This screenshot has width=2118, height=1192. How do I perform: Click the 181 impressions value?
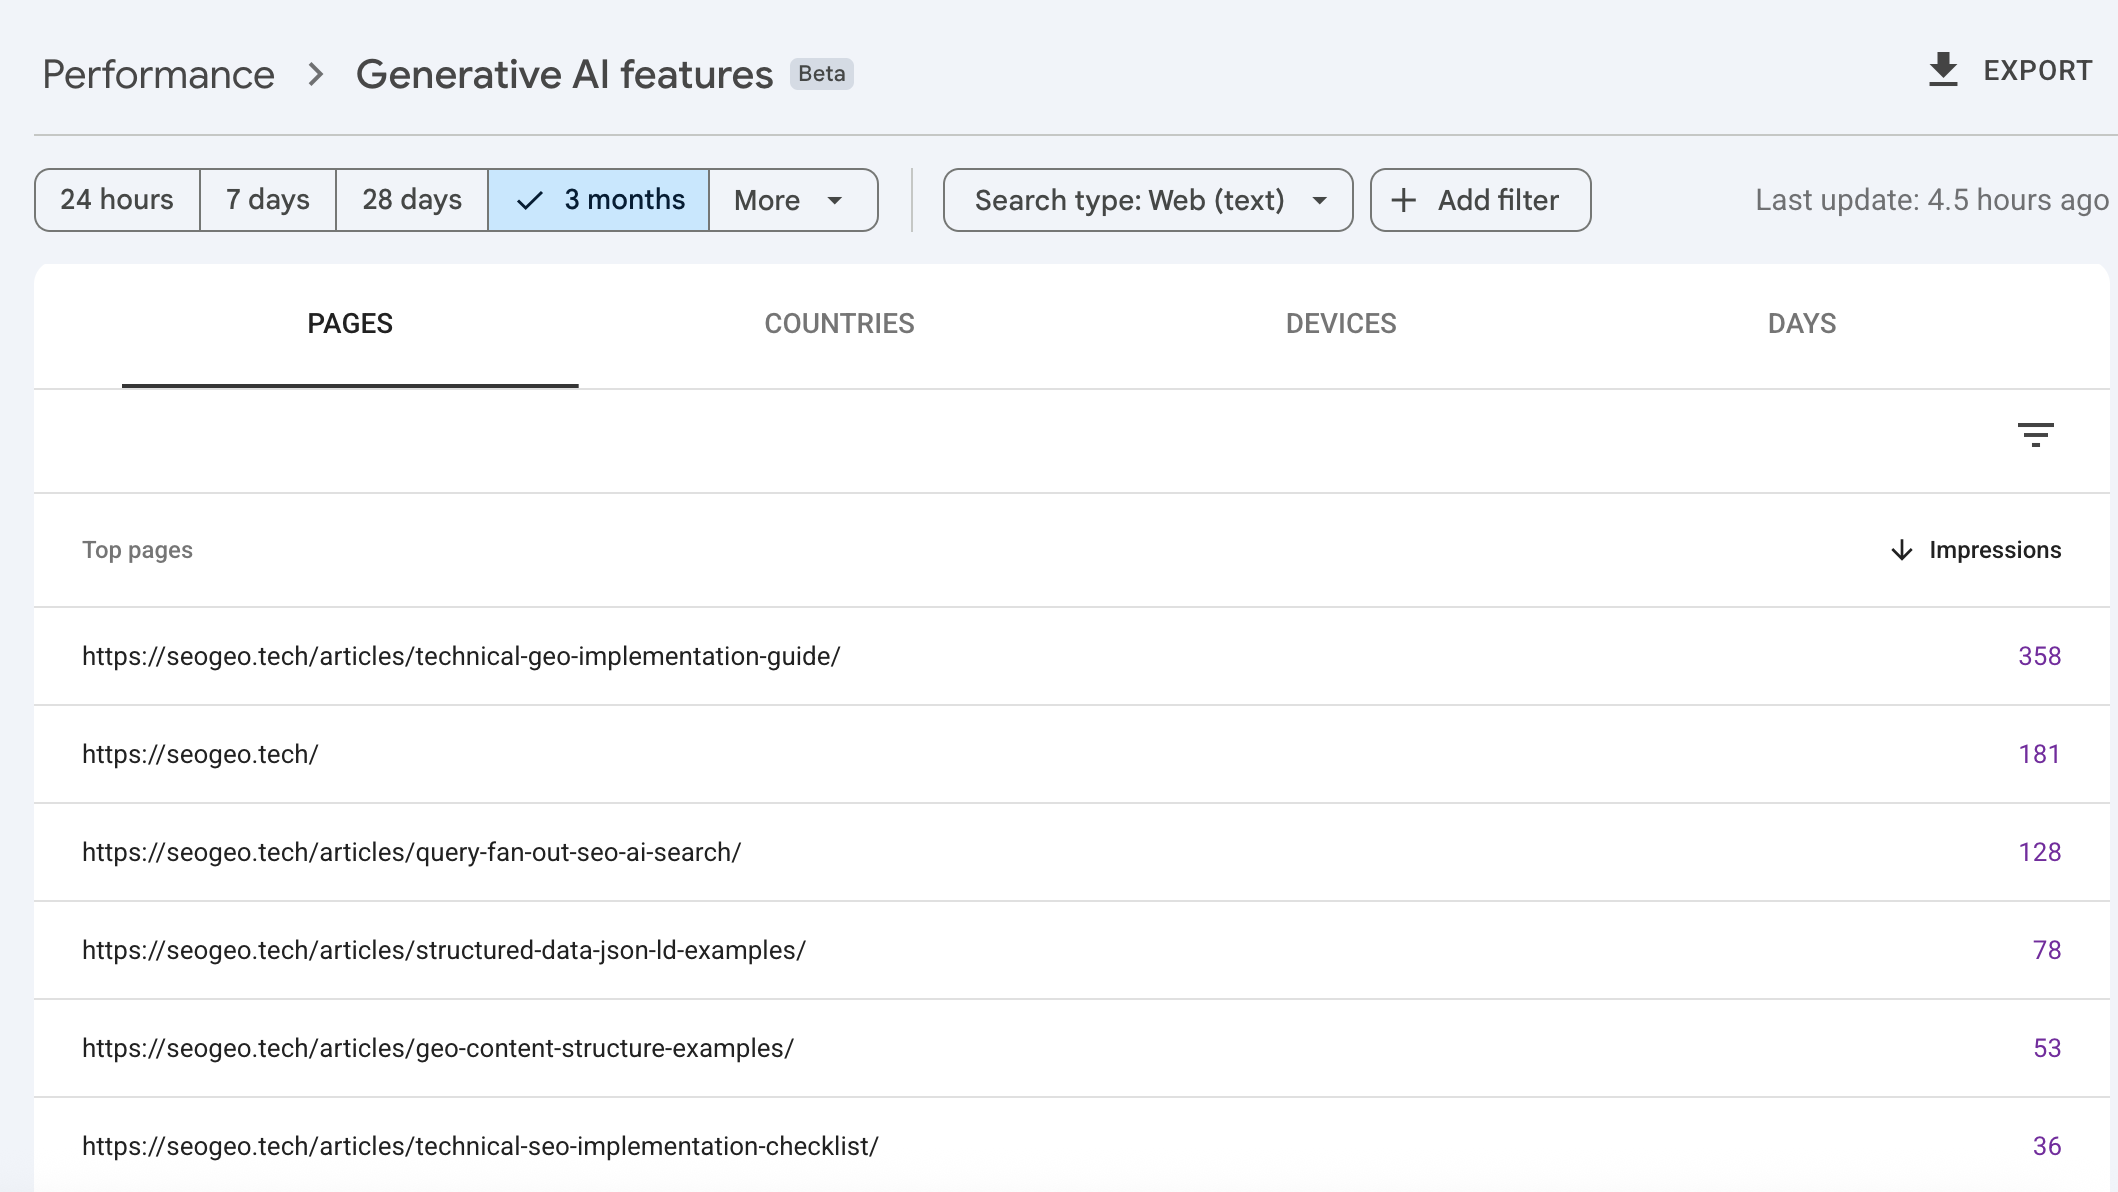point(2039,754)
